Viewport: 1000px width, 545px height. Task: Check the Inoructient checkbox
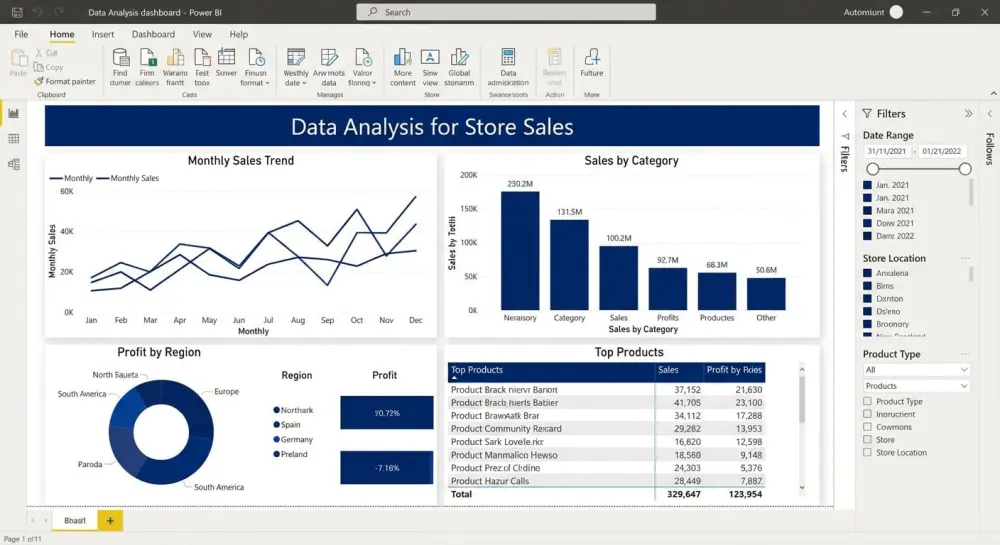coord(867,414)
